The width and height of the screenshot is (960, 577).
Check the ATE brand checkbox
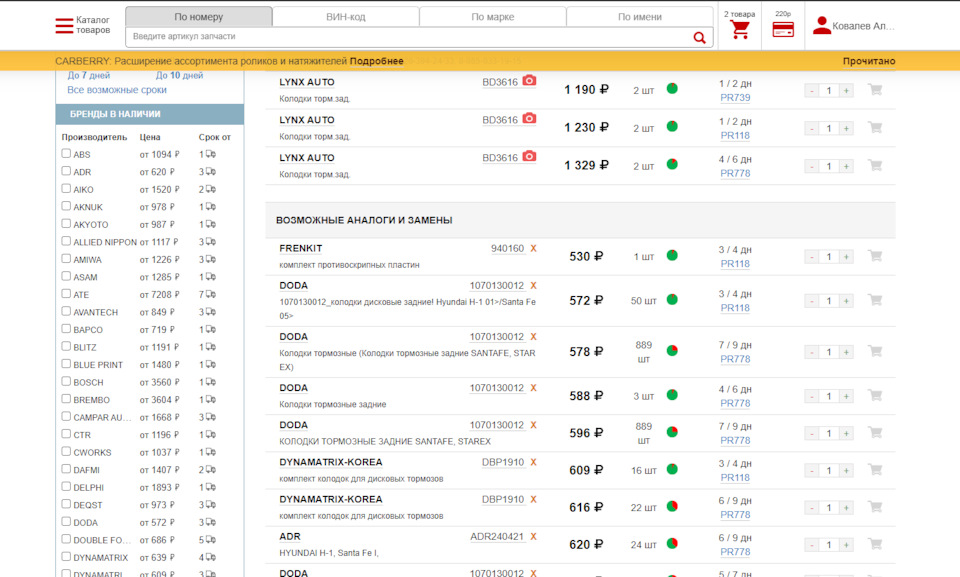[66, 293]
